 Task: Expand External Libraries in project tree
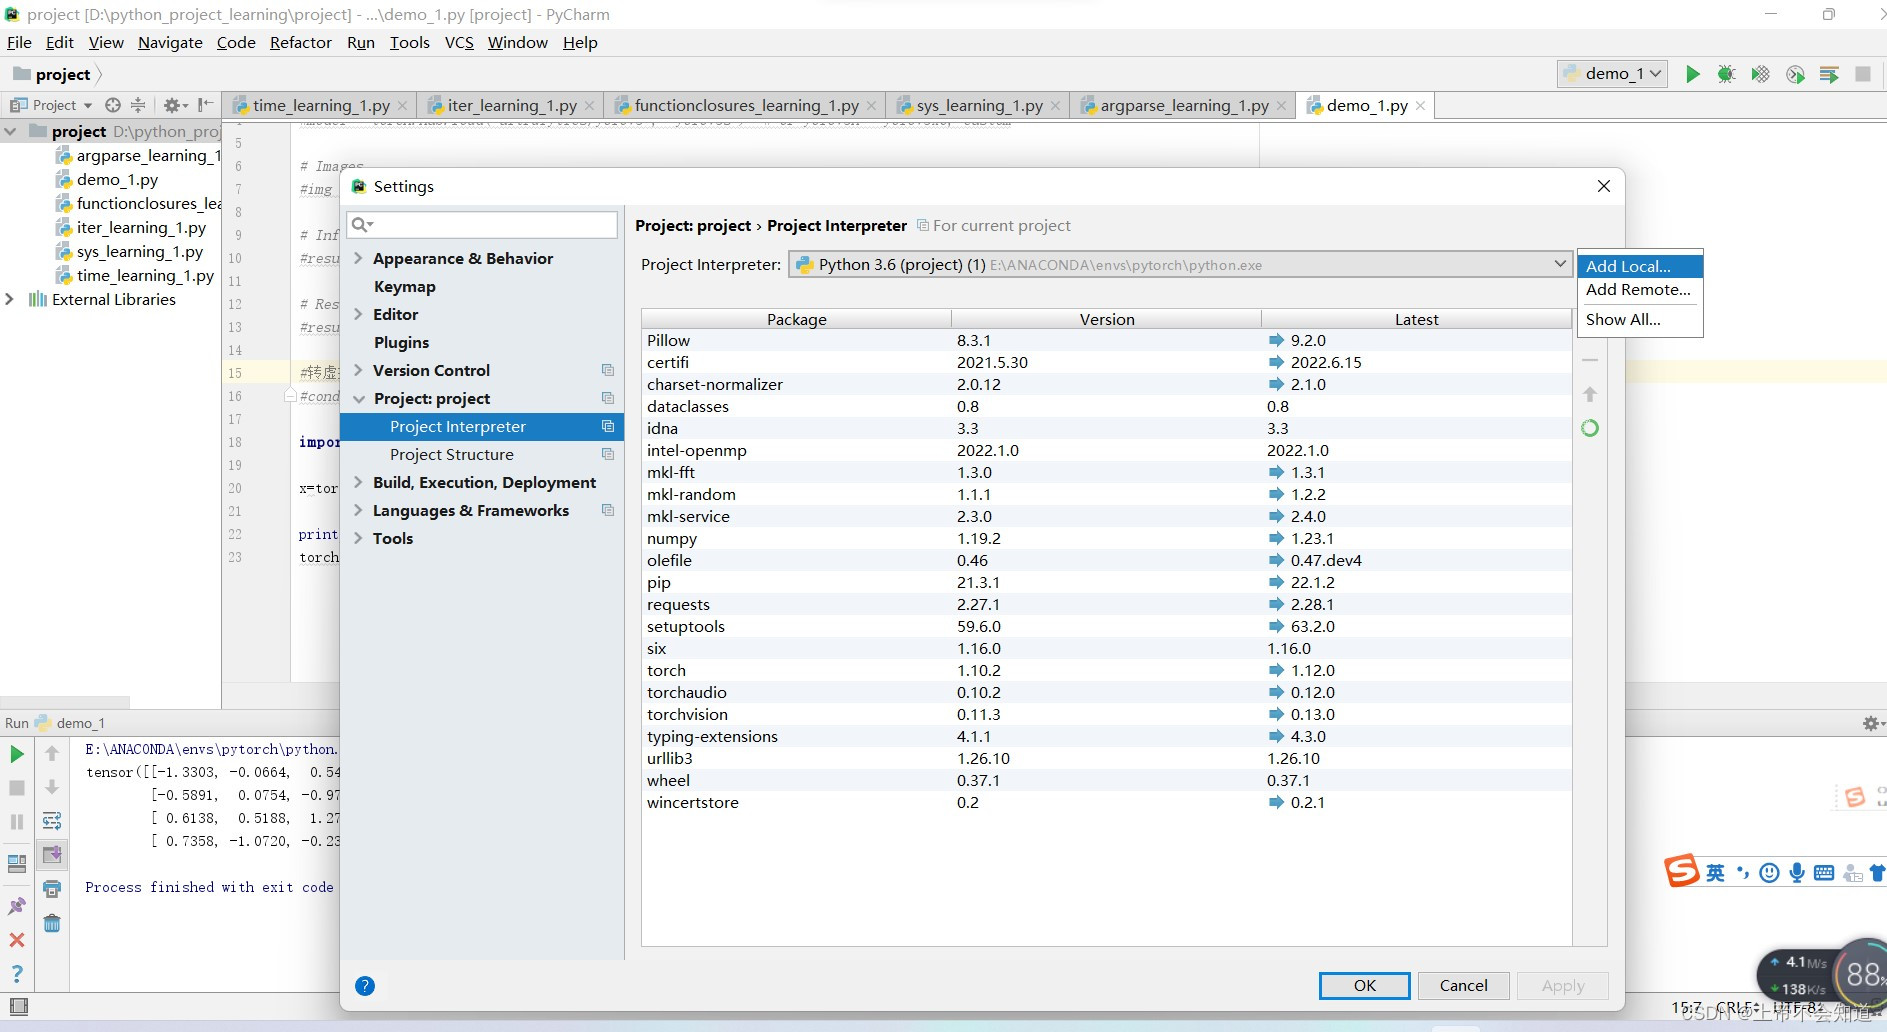pos(10,299)
